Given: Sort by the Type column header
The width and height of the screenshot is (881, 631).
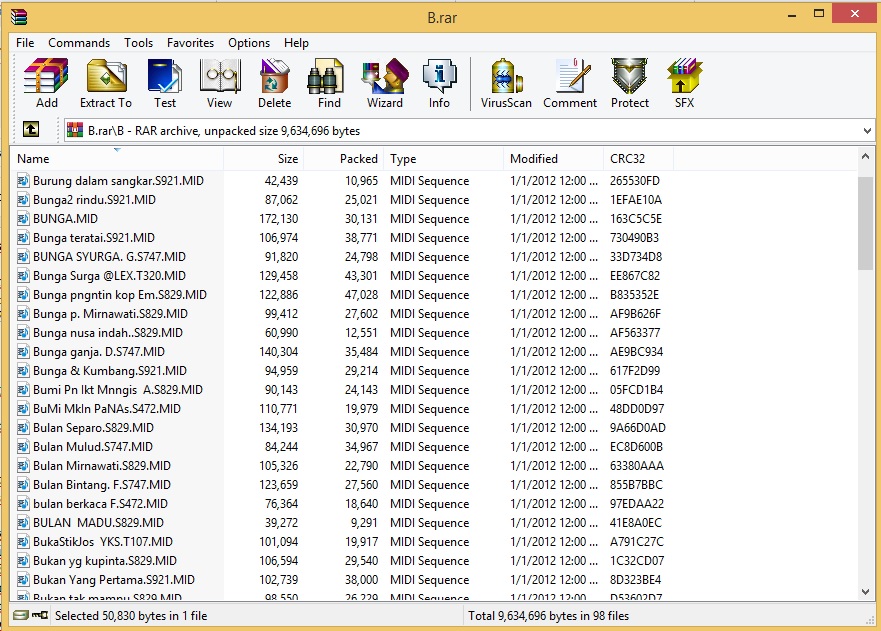Looking at the screenshot, I should click(x=443, y=158).
